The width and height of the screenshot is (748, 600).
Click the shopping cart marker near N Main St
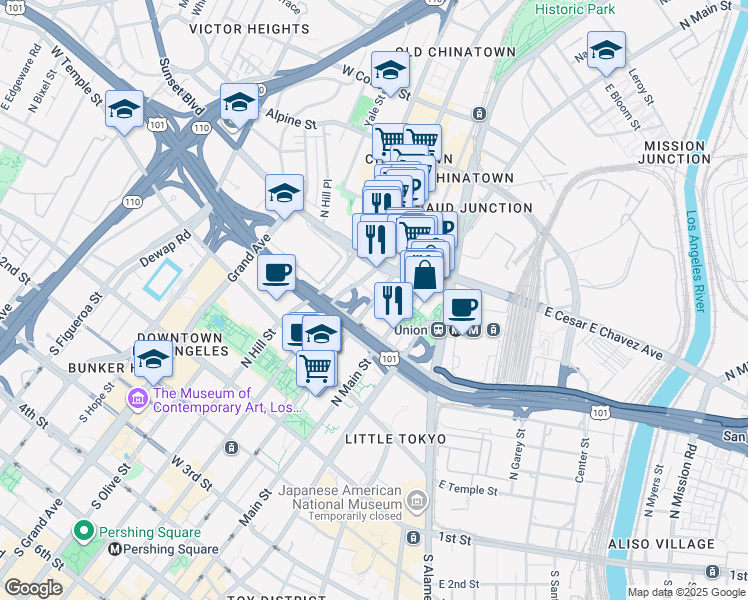pyautogui.click(x=316, y=371)
